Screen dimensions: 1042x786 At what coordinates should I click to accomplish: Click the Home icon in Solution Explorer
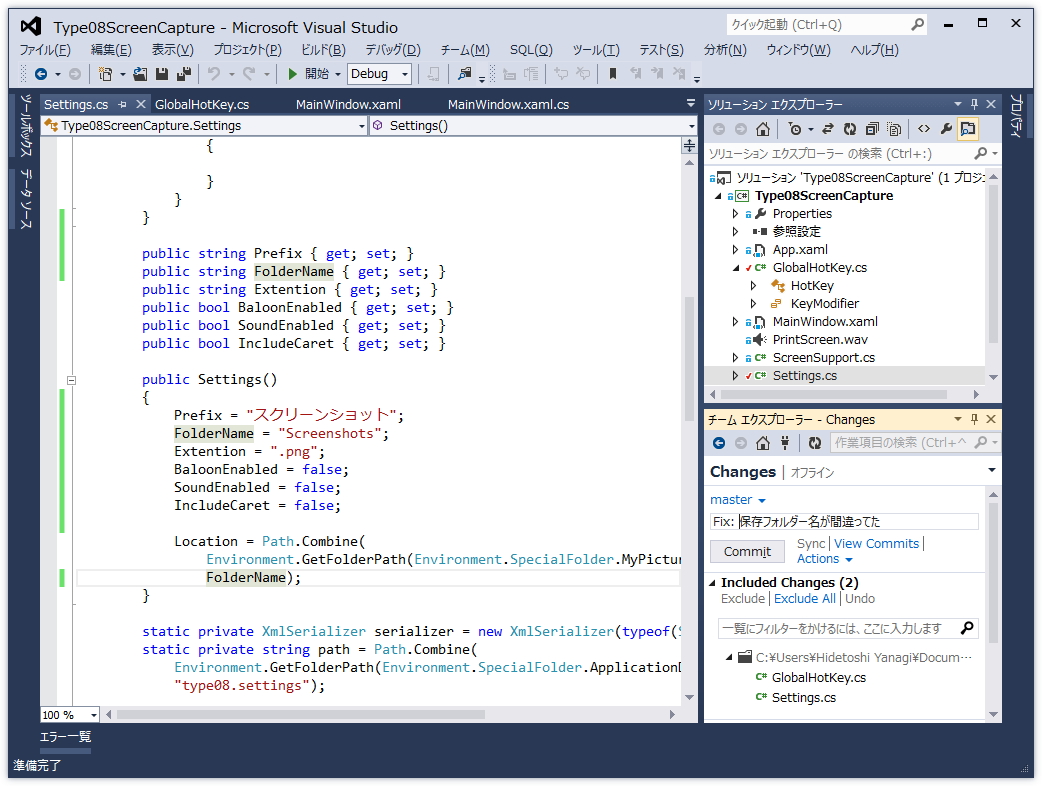click(763, 129)
